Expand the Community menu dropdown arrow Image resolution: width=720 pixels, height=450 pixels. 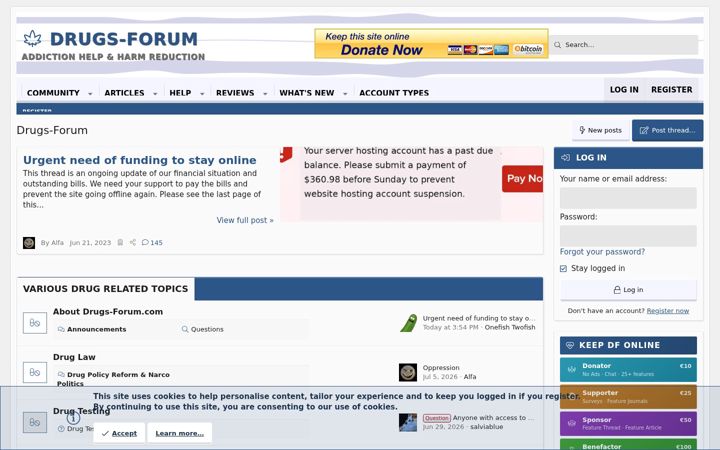click(x=90, y=94)
